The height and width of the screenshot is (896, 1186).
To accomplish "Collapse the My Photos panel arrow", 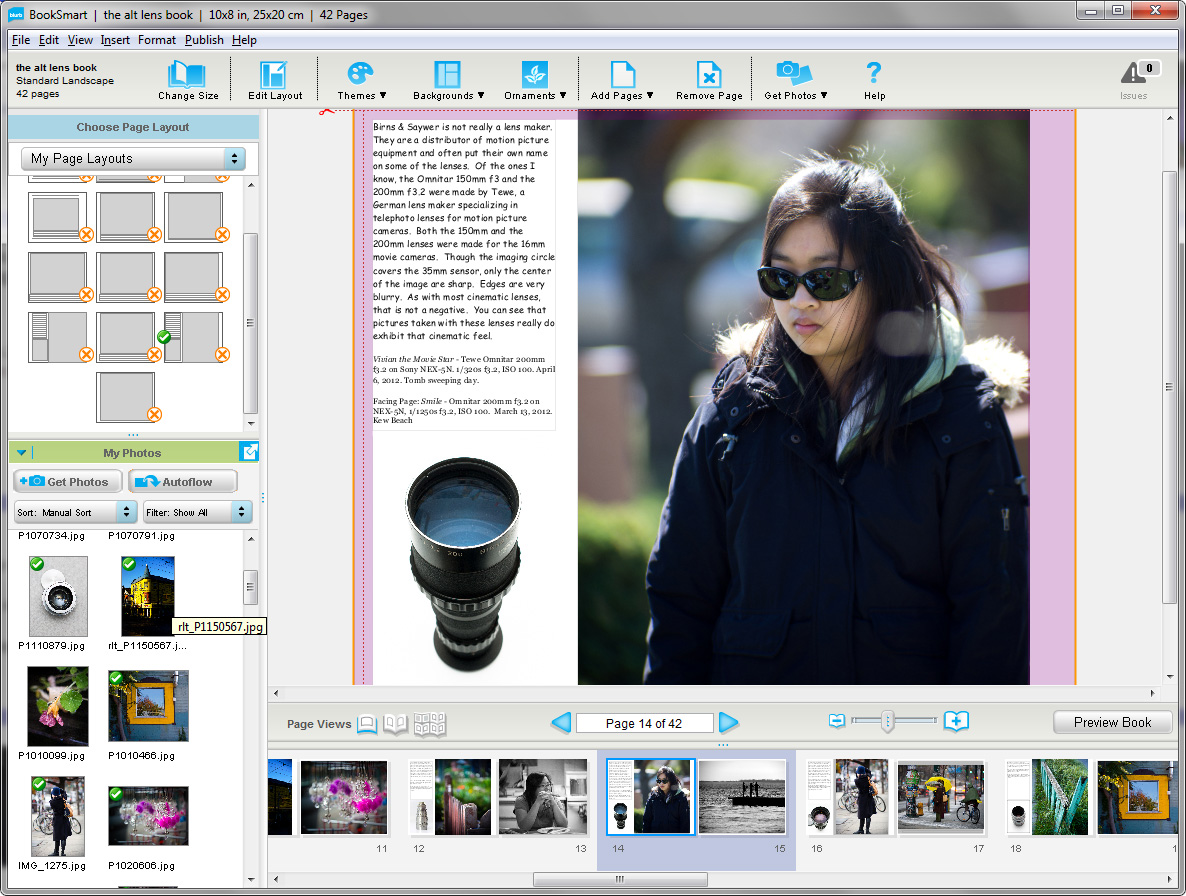I will click(x=22, y=453).
